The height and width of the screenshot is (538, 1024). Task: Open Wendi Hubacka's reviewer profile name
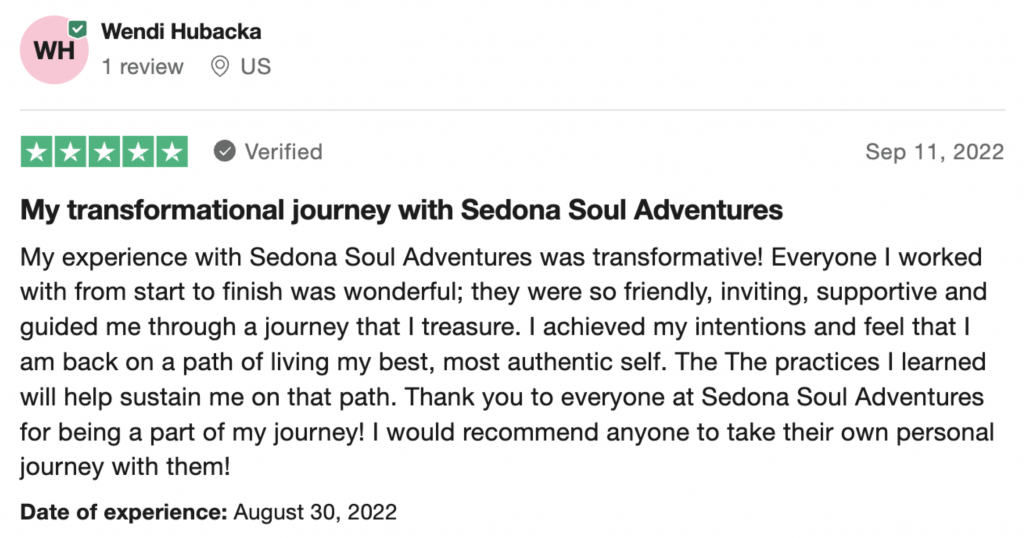click(181, 31)
